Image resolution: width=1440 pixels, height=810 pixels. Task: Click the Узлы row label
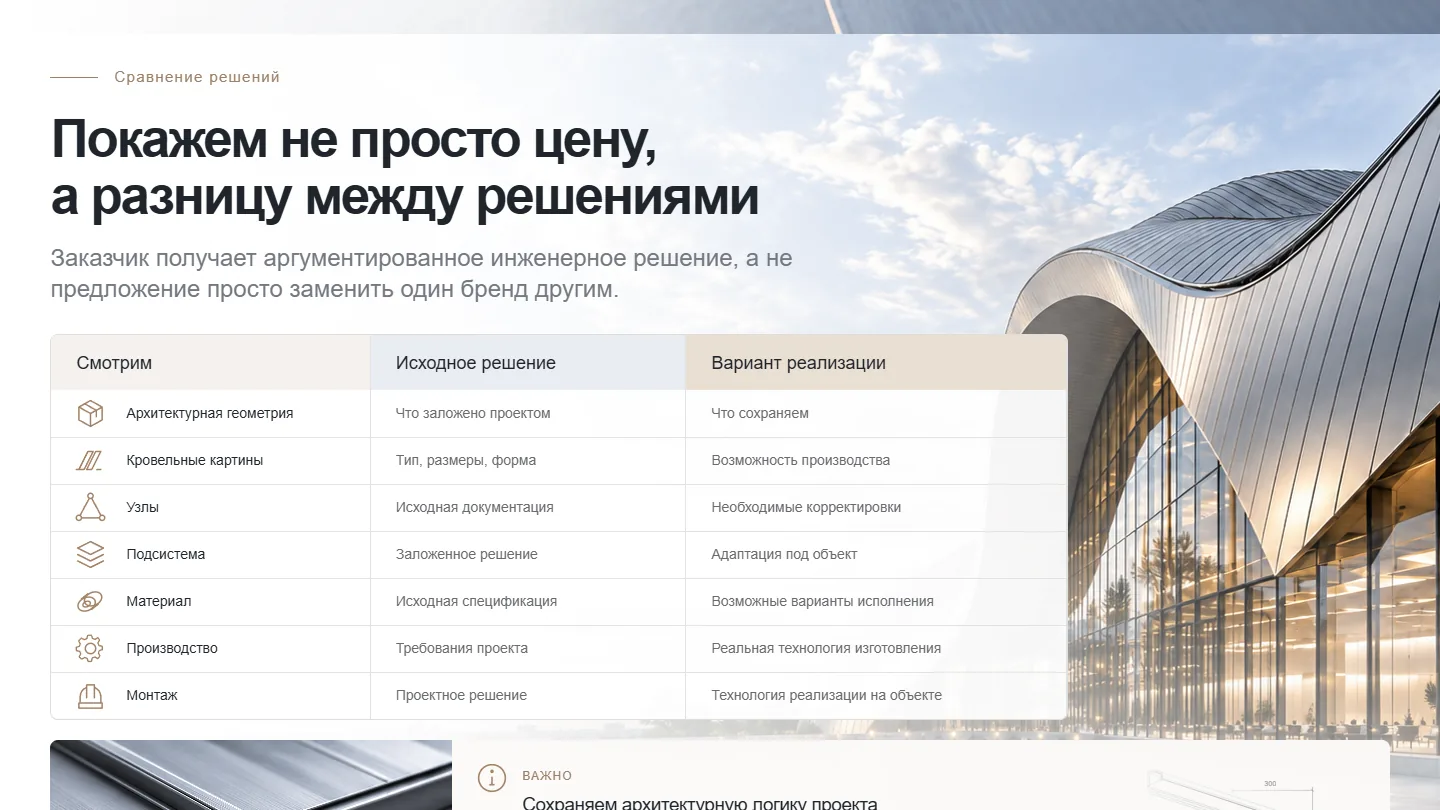pyautogui.click(x=143, y=507)
